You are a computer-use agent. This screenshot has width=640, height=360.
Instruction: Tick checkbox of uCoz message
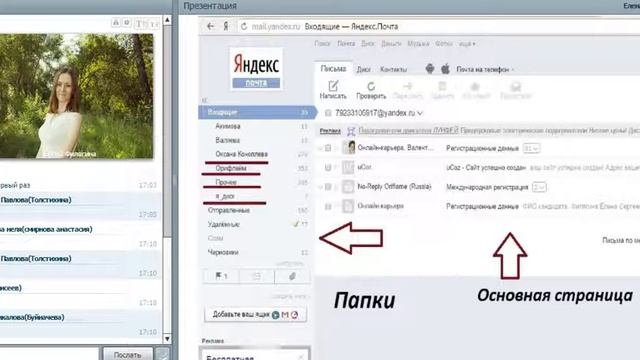click(x=328, y=167)
